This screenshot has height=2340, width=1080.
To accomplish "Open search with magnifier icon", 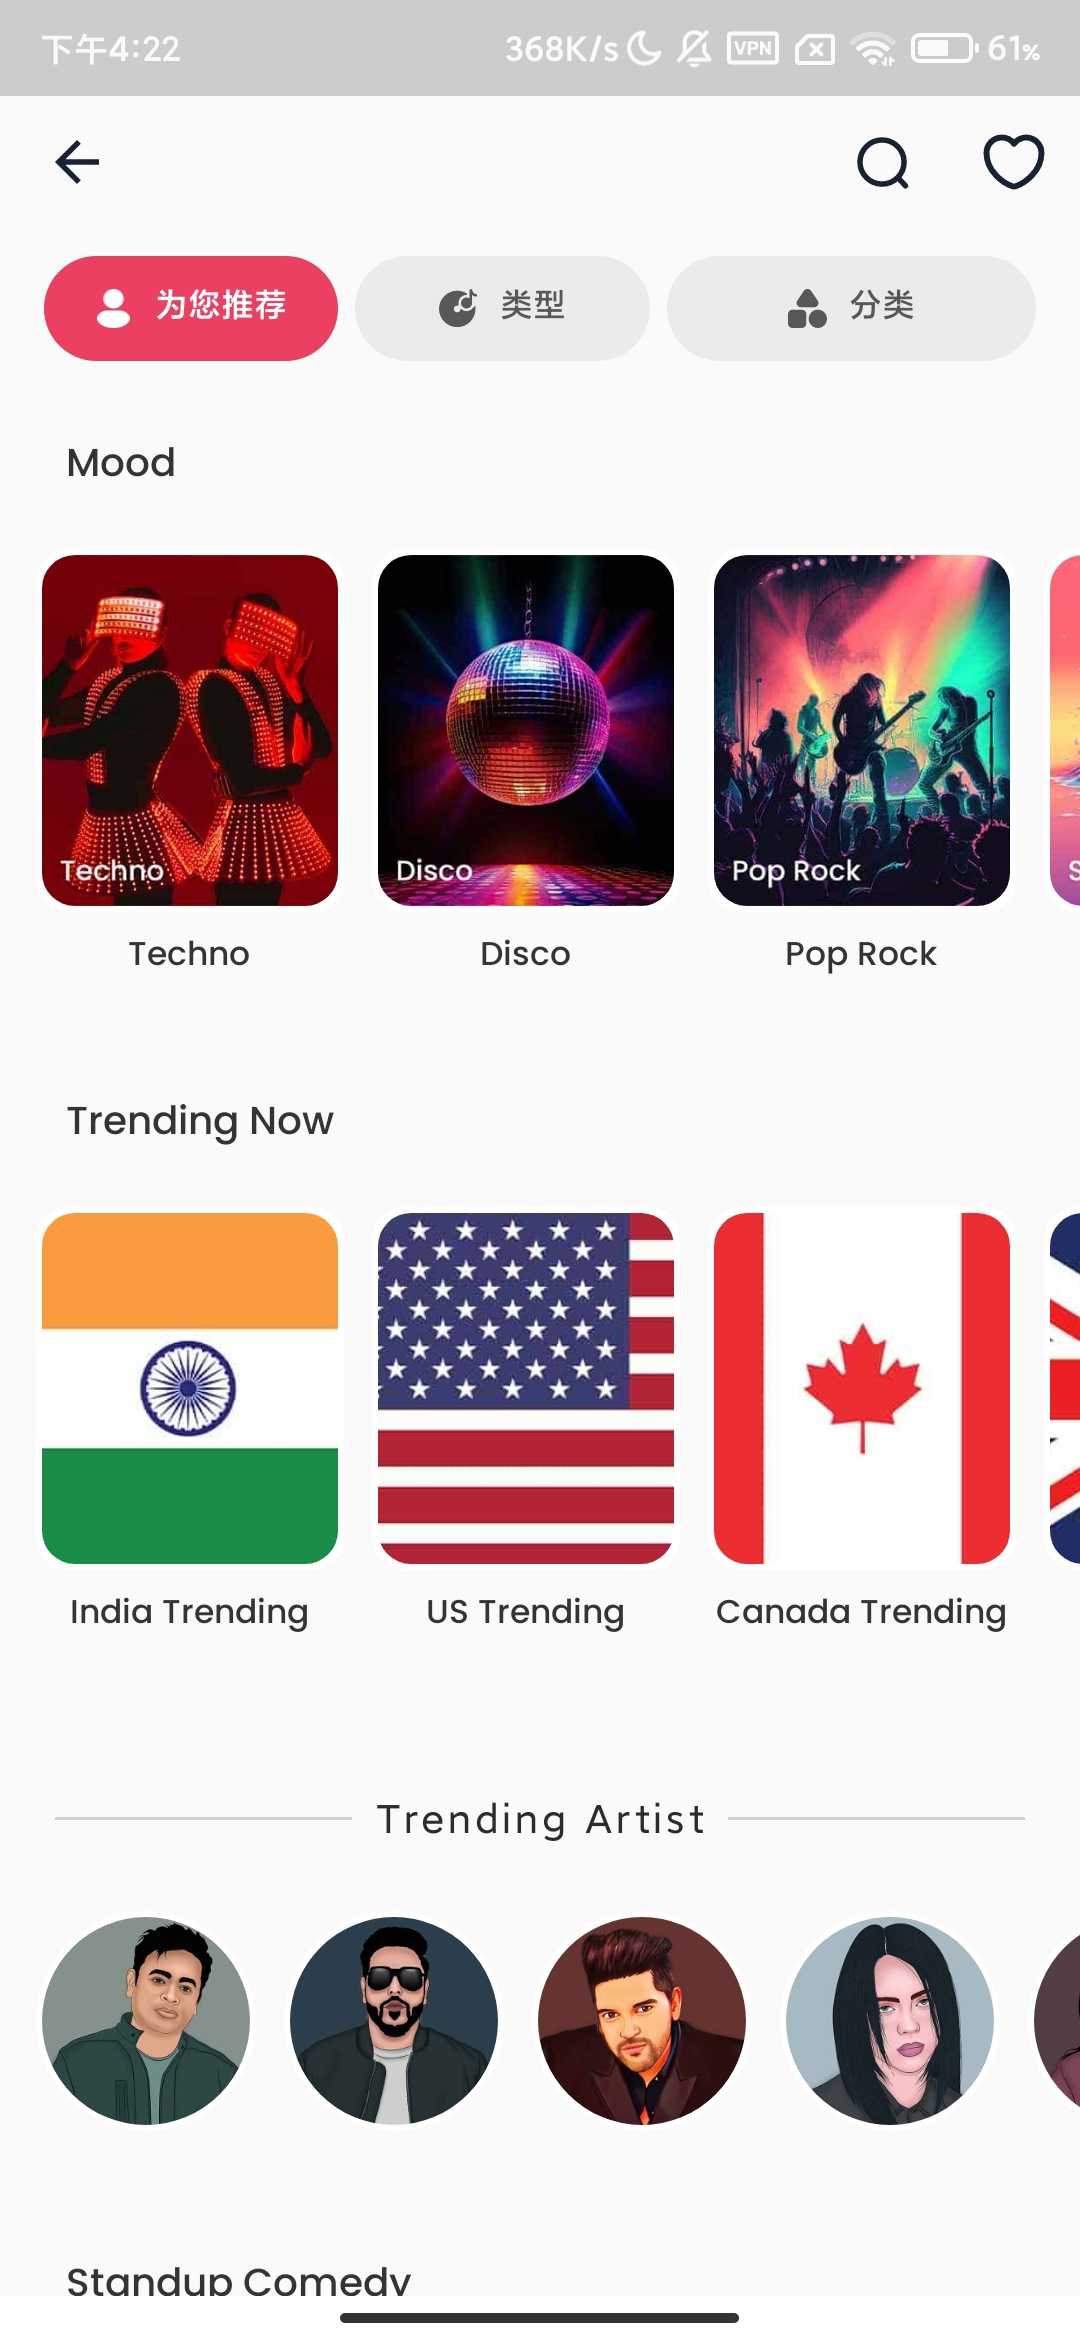I will (x=883, y=163).
